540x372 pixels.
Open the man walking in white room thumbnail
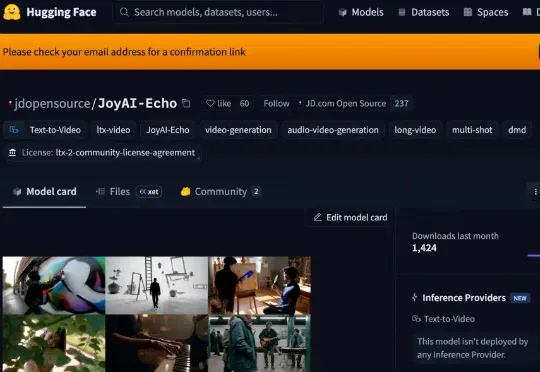click(156, 285)
